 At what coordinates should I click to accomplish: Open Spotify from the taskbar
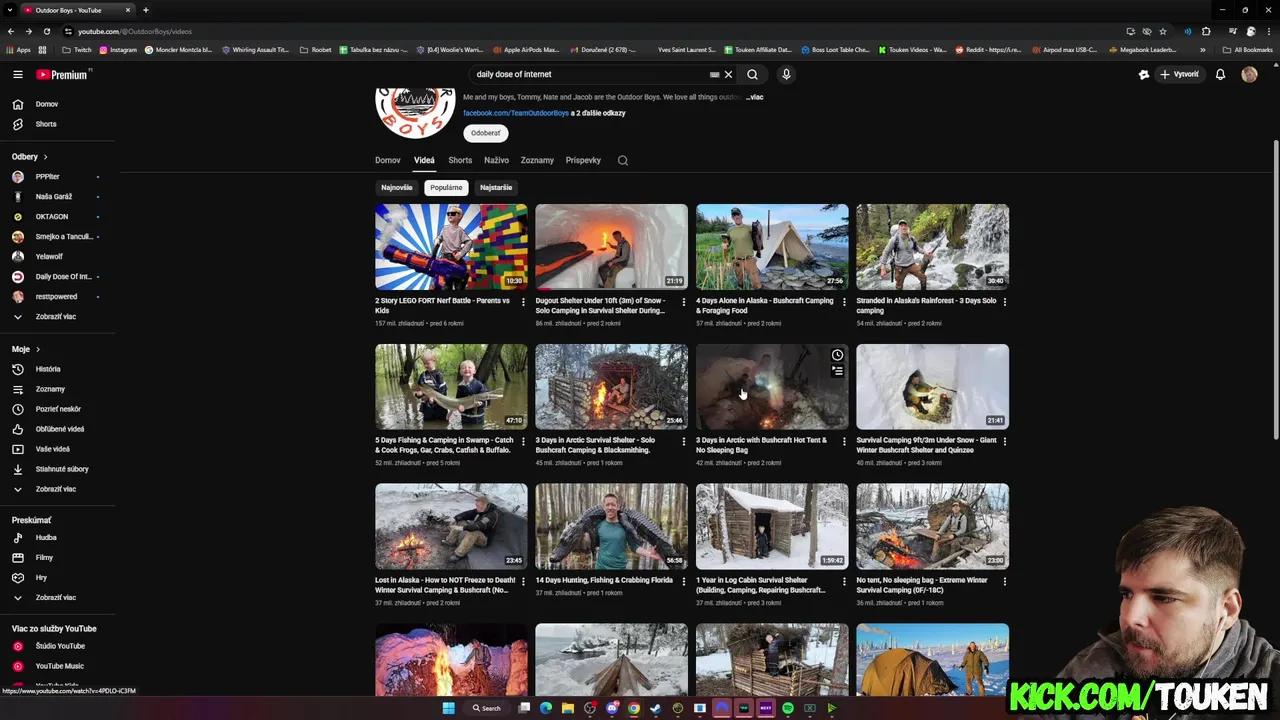pyautogui.click(x=788, y=708)
